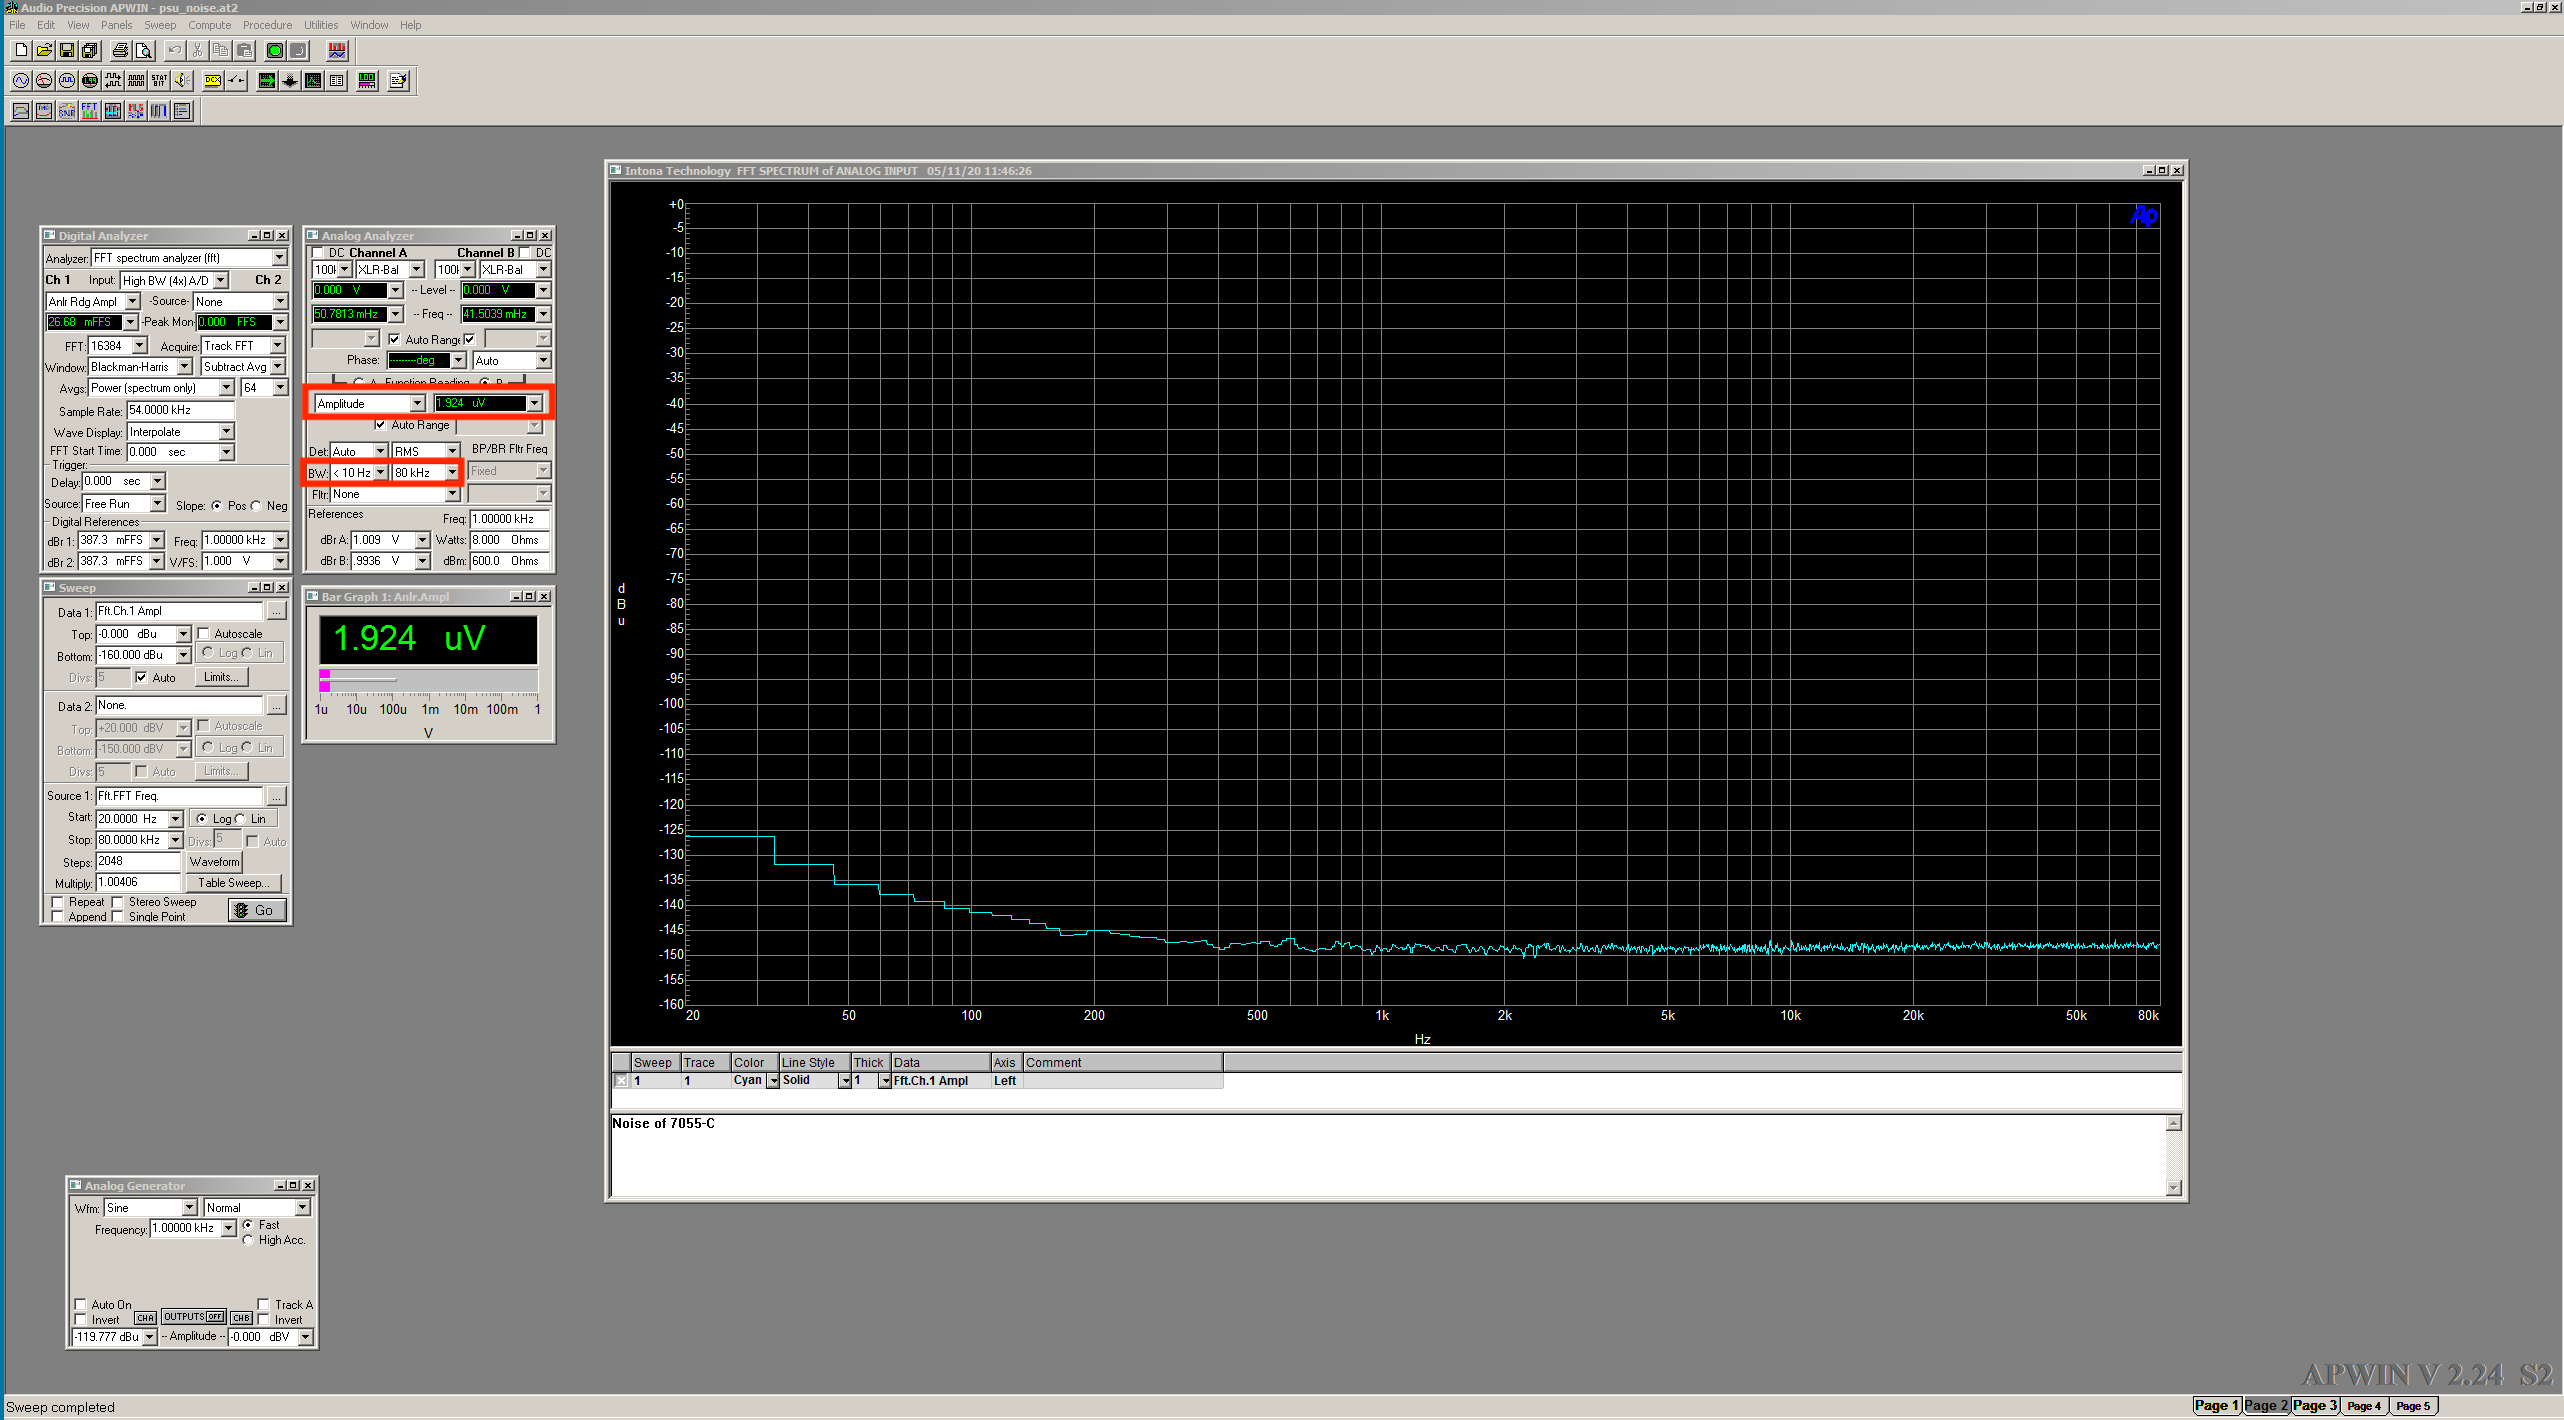Image resolution: width=2564 pixels, height=1420 pixels.
Task: Click the Table Sweep... button
Action: (x=233, y=883)
